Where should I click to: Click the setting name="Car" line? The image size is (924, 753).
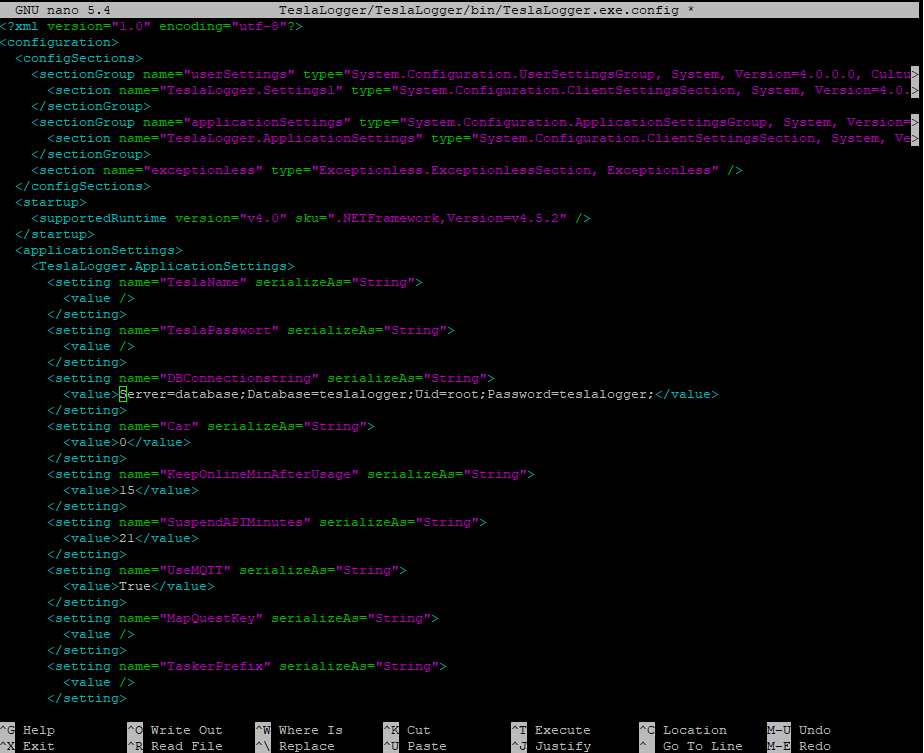click(x=211, y=427)
